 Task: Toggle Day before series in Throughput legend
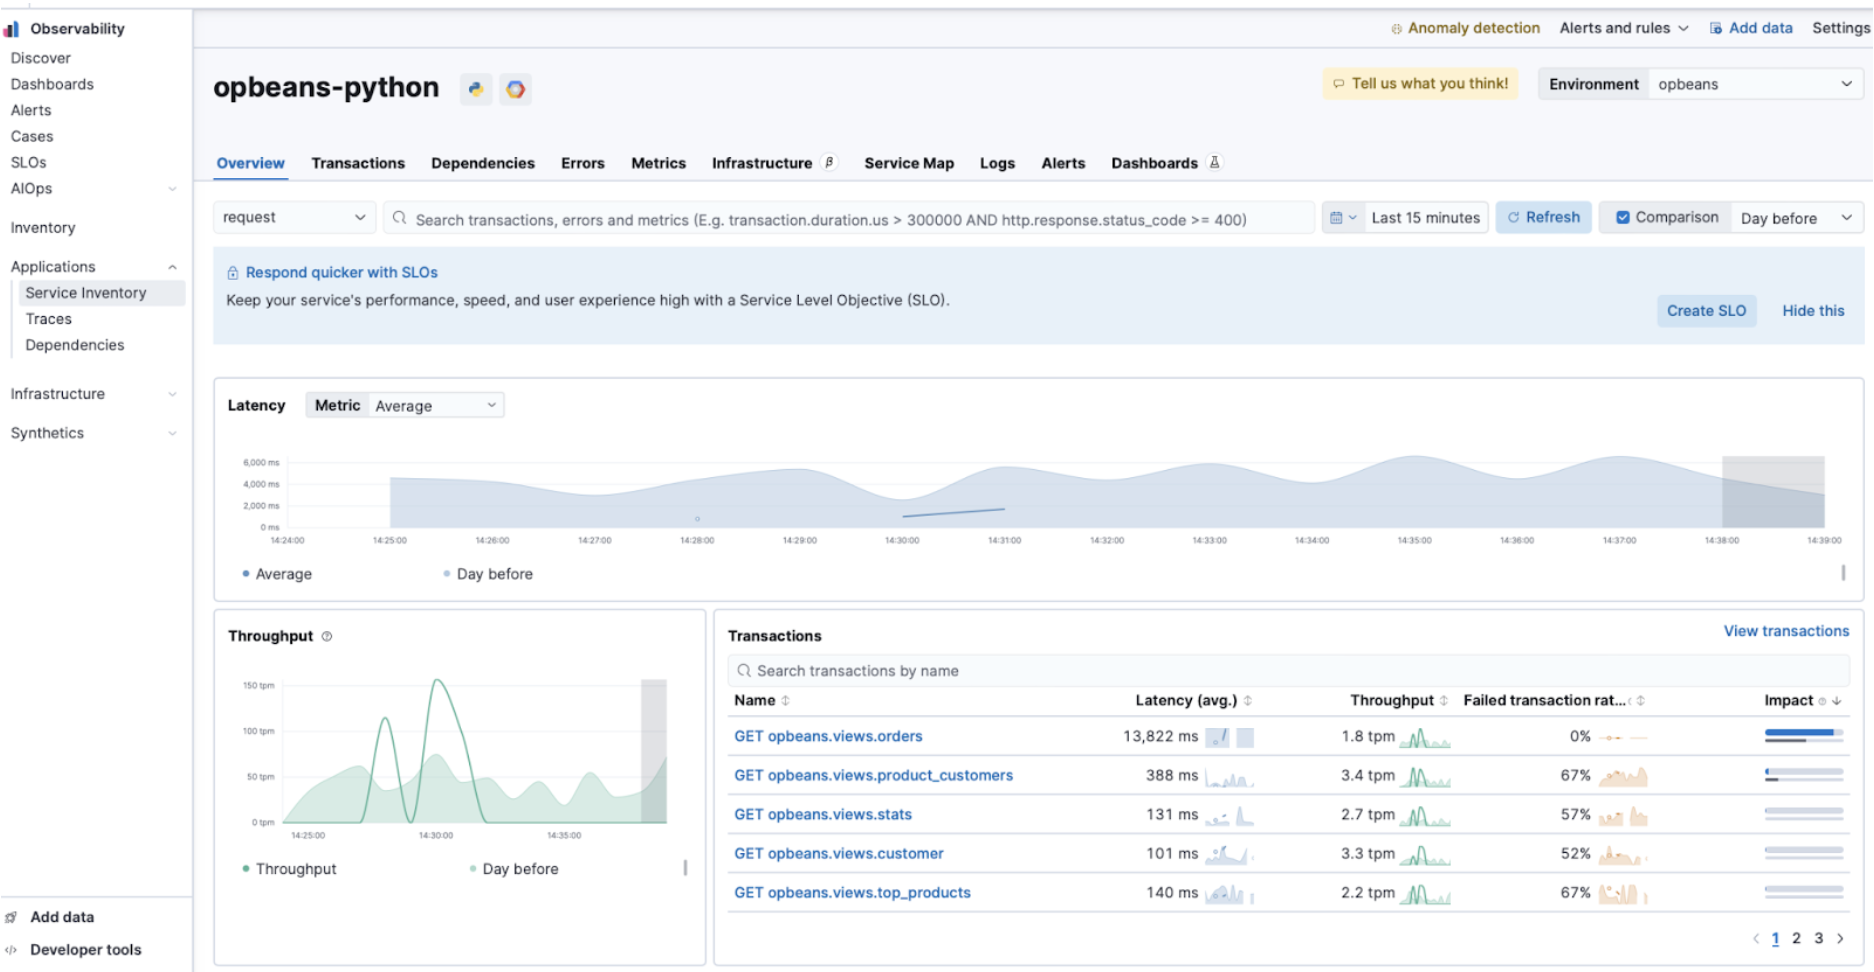pos(513,869)
